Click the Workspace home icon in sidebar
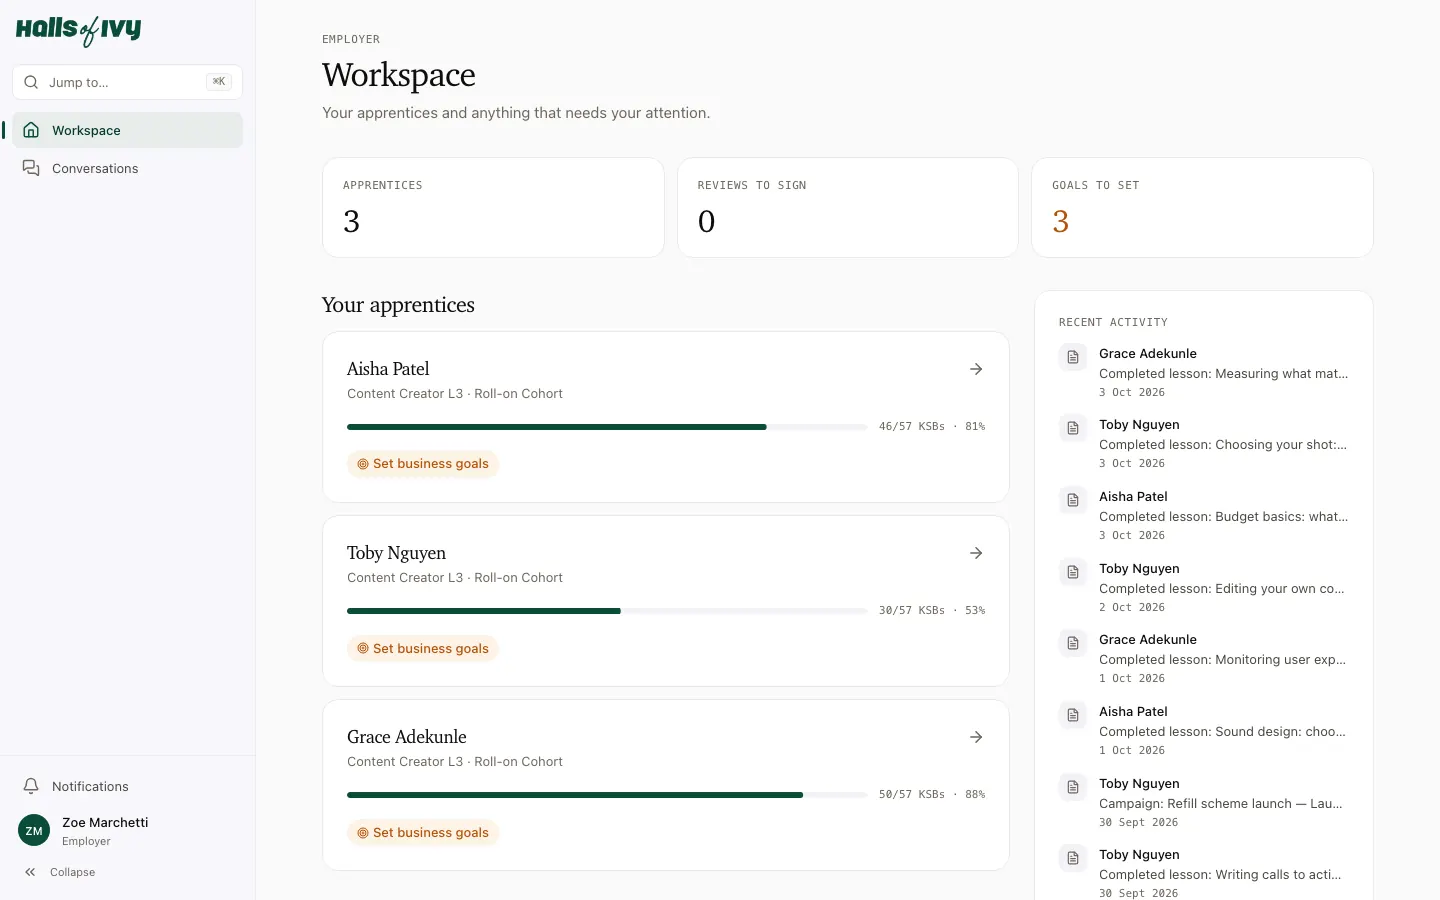 point(31,130)
